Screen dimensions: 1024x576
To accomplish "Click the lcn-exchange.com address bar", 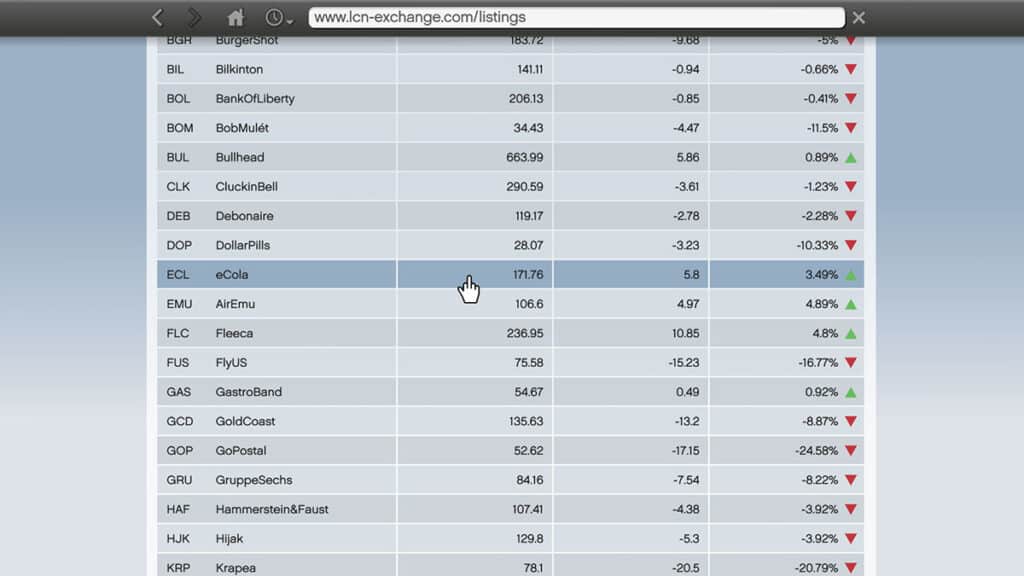I will tap(576, 18).
